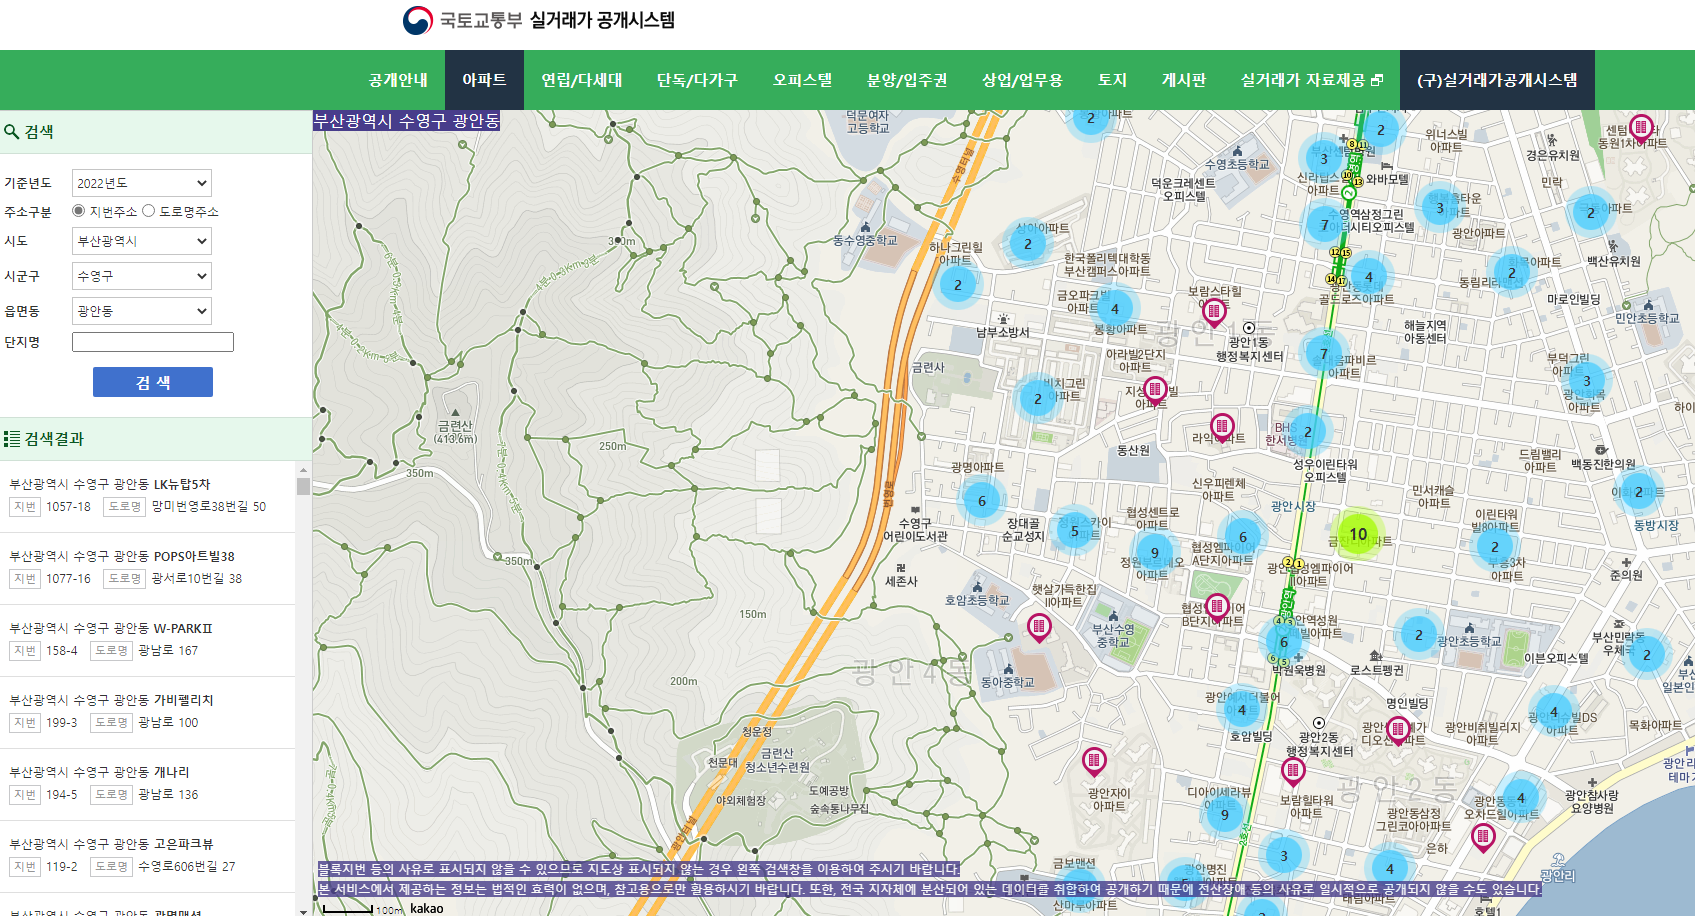
Task: Open the 기준년도 dropdown showing 2022년도
Action: coord(142,183)
